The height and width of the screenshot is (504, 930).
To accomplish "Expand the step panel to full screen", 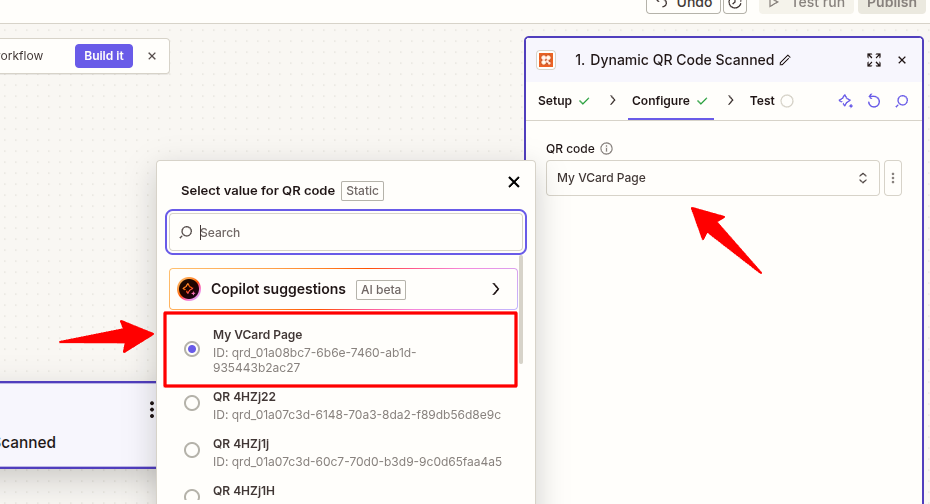I will click(x=874, y=60).
